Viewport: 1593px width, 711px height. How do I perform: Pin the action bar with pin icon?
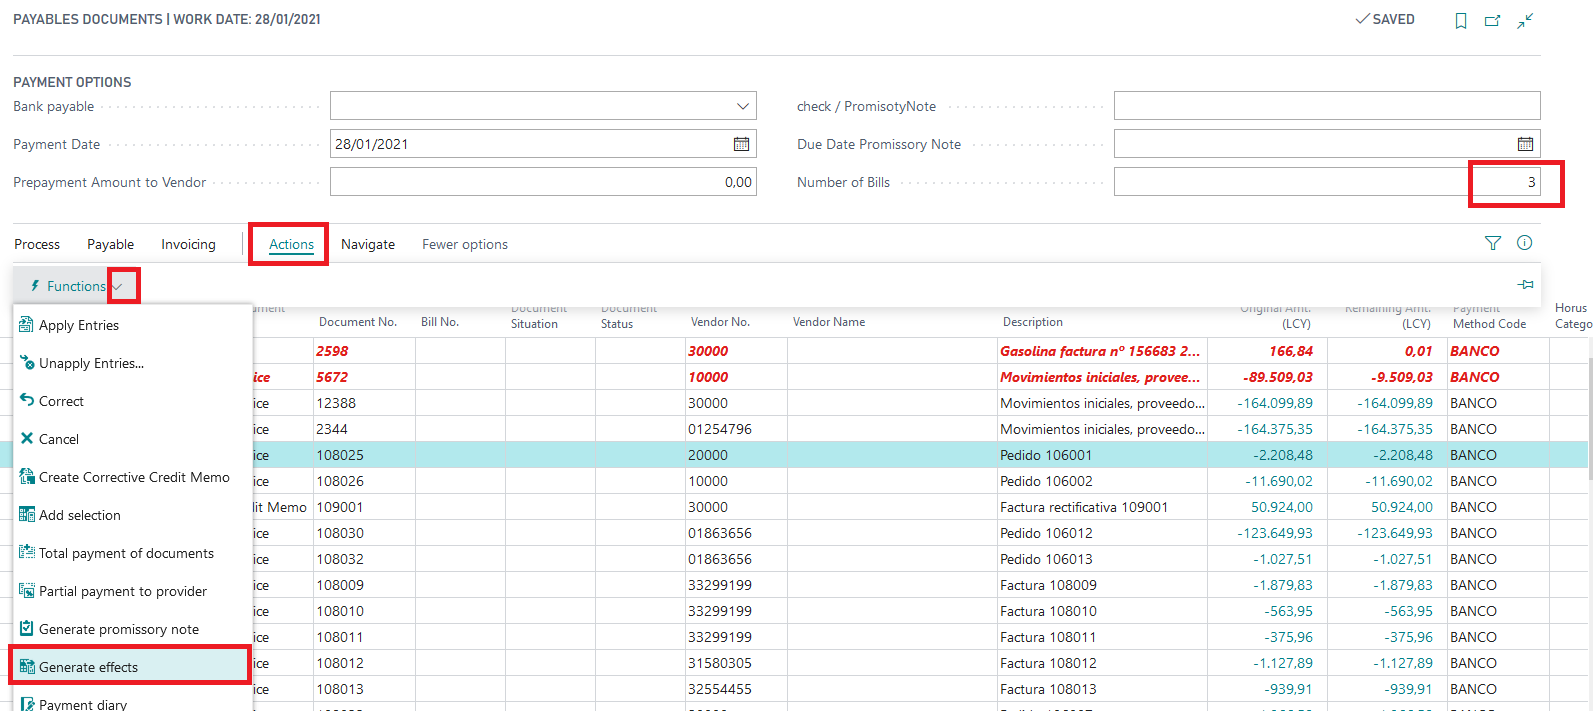[x=1525, y=285]
